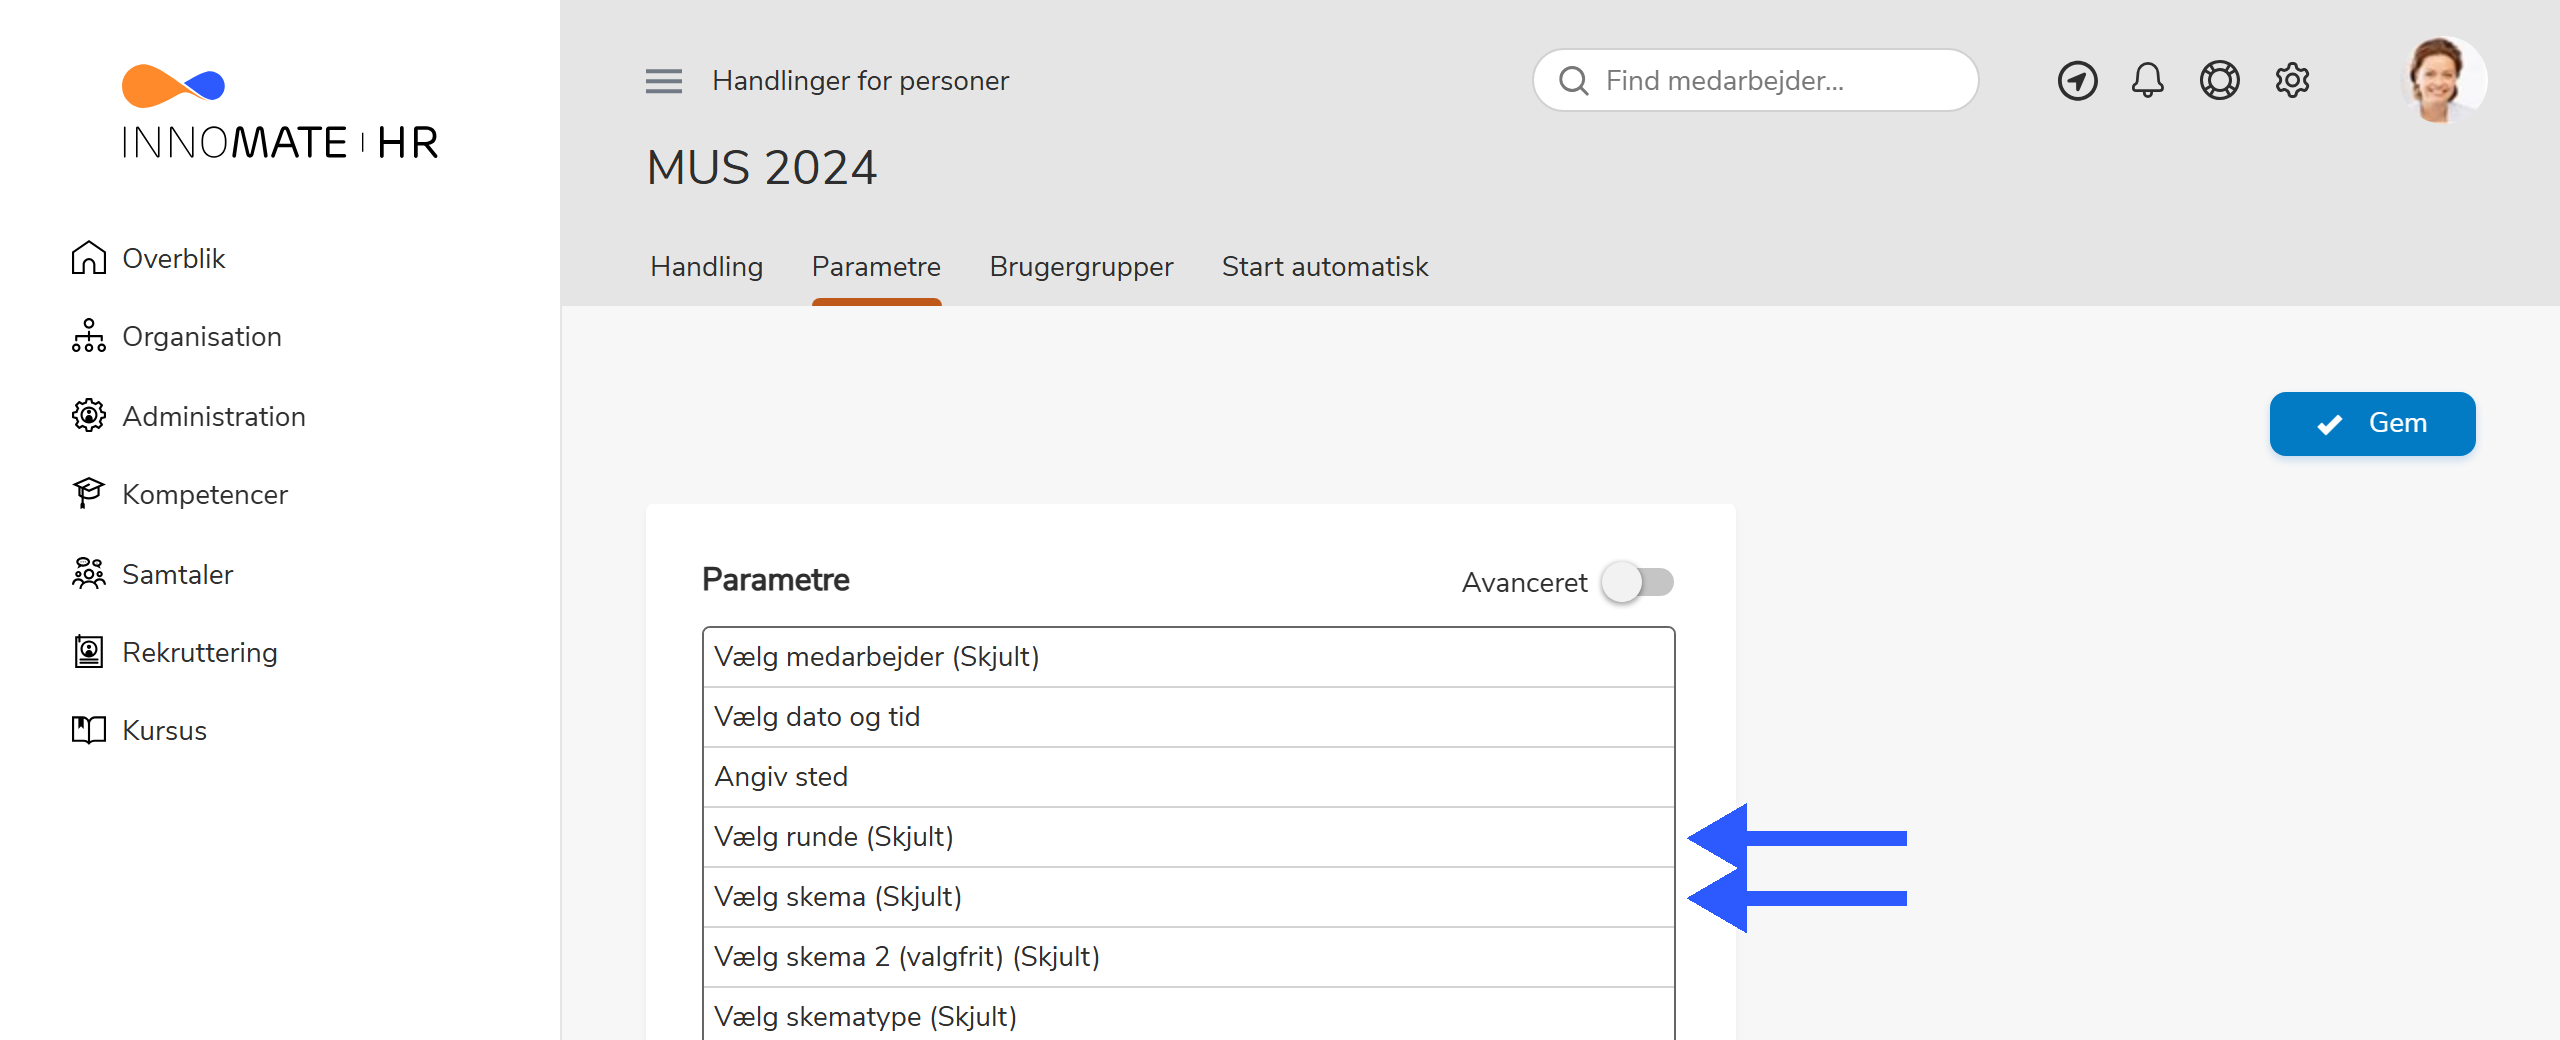
Task: Click 'Handlinger for personer' breadcrumb title
Action: pos(860,81)
